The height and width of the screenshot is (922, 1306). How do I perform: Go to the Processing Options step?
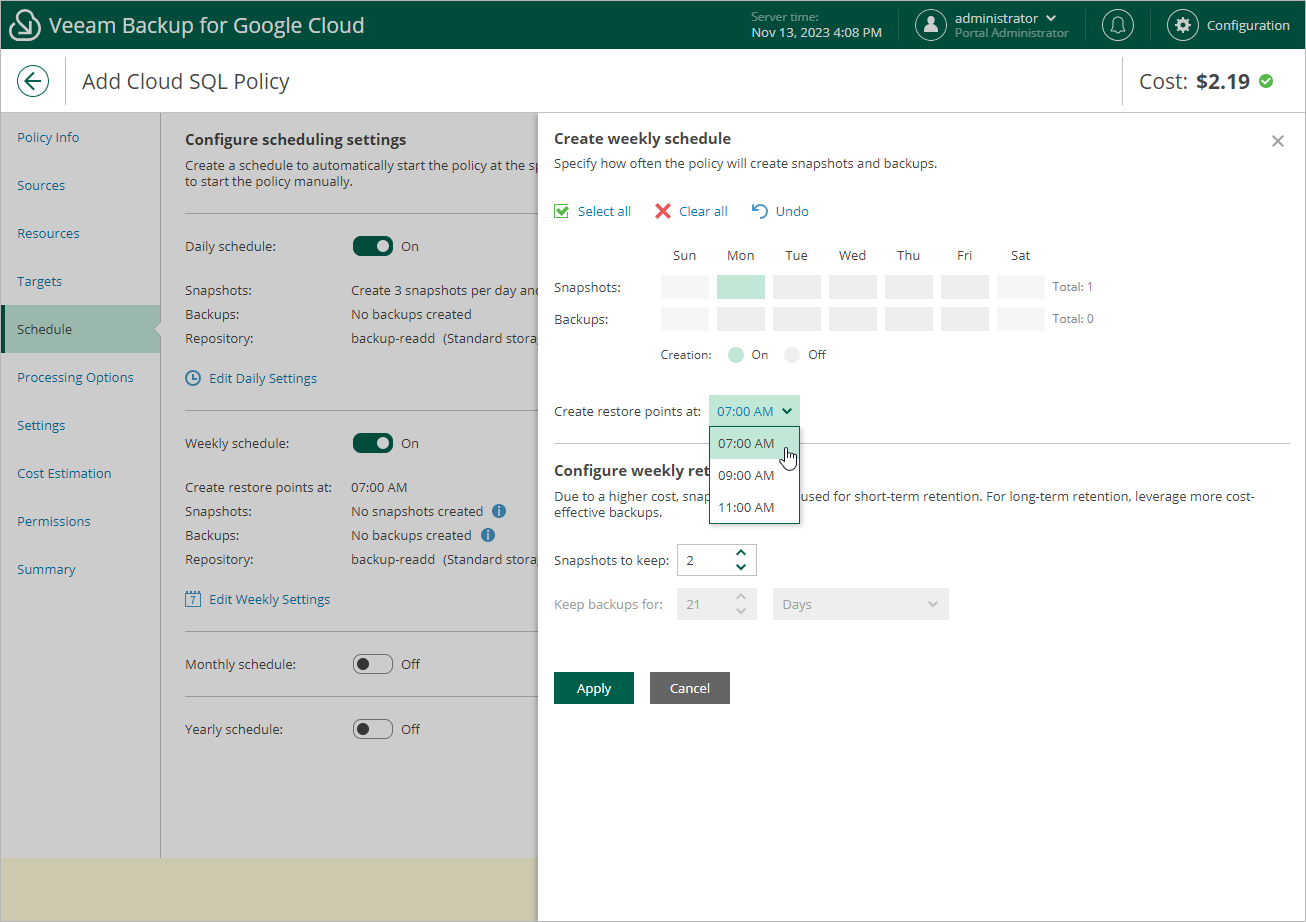tap(80, 377)
